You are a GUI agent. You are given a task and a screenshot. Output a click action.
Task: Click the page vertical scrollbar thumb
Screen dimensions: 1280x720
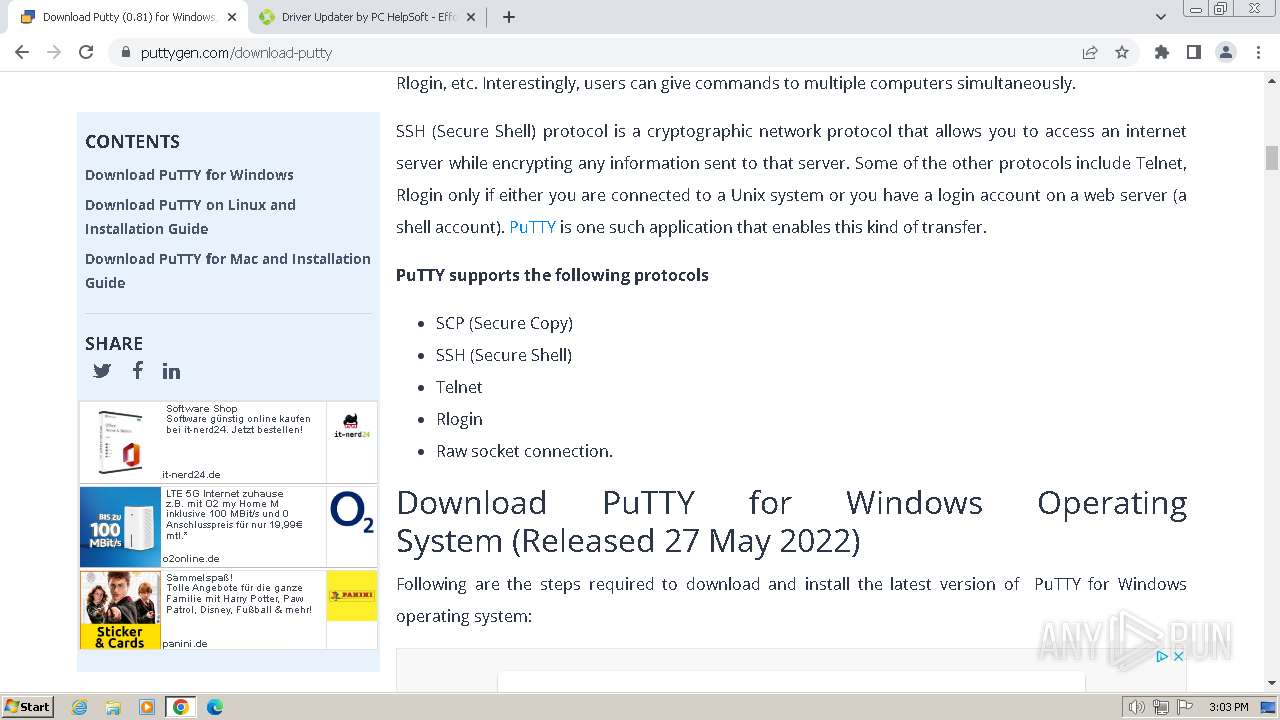pyautogui.click(x=1272, y=158)
